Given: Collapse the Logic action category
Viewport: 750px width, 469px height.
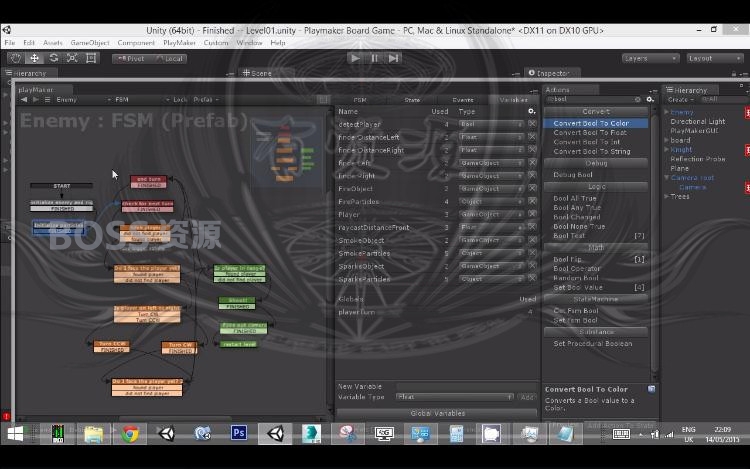Looking at the screenshot, I should pyautogui.click(x=596, y=186).
